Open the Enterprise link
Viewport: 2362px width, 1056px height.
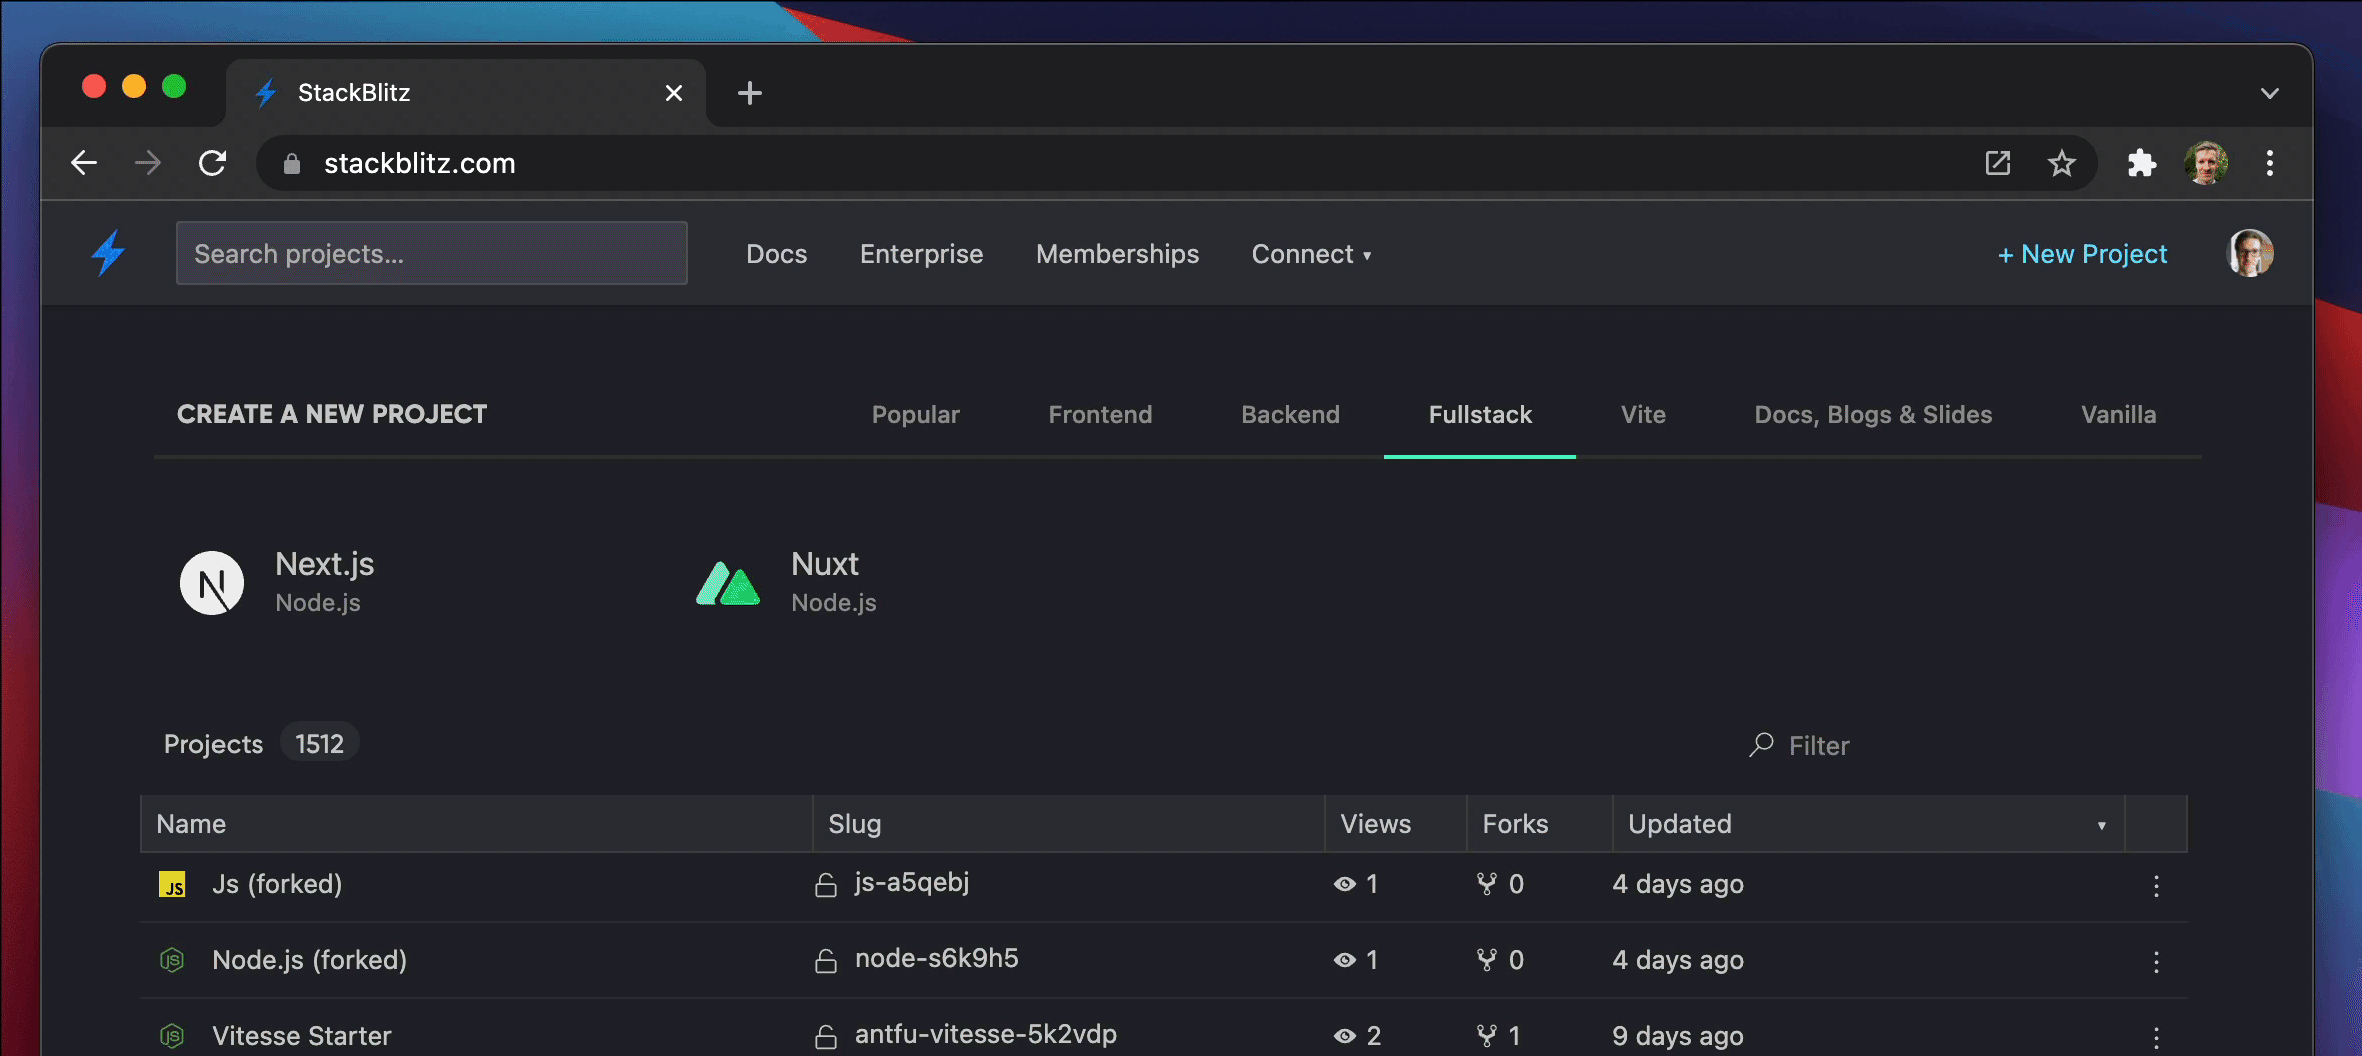pyautogui.click(x=921, y=254)
